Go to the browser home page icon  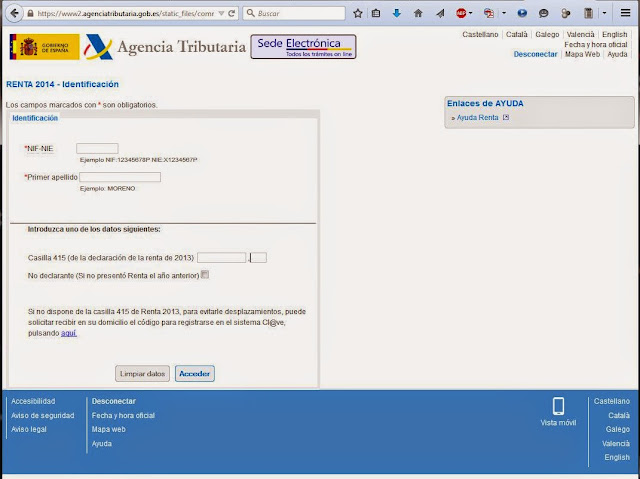[418, 13]
